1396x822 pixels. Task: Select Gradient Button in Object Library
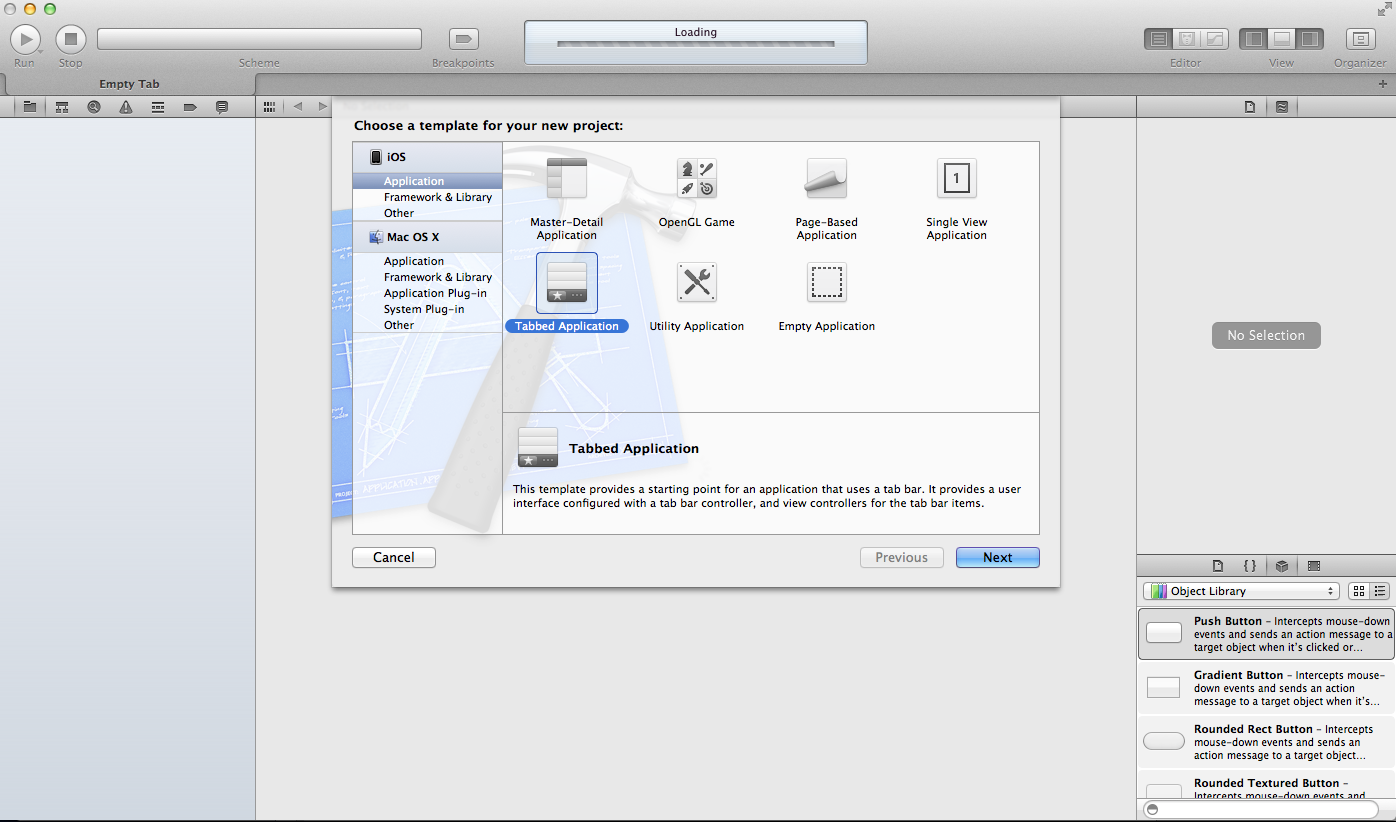1266,688
